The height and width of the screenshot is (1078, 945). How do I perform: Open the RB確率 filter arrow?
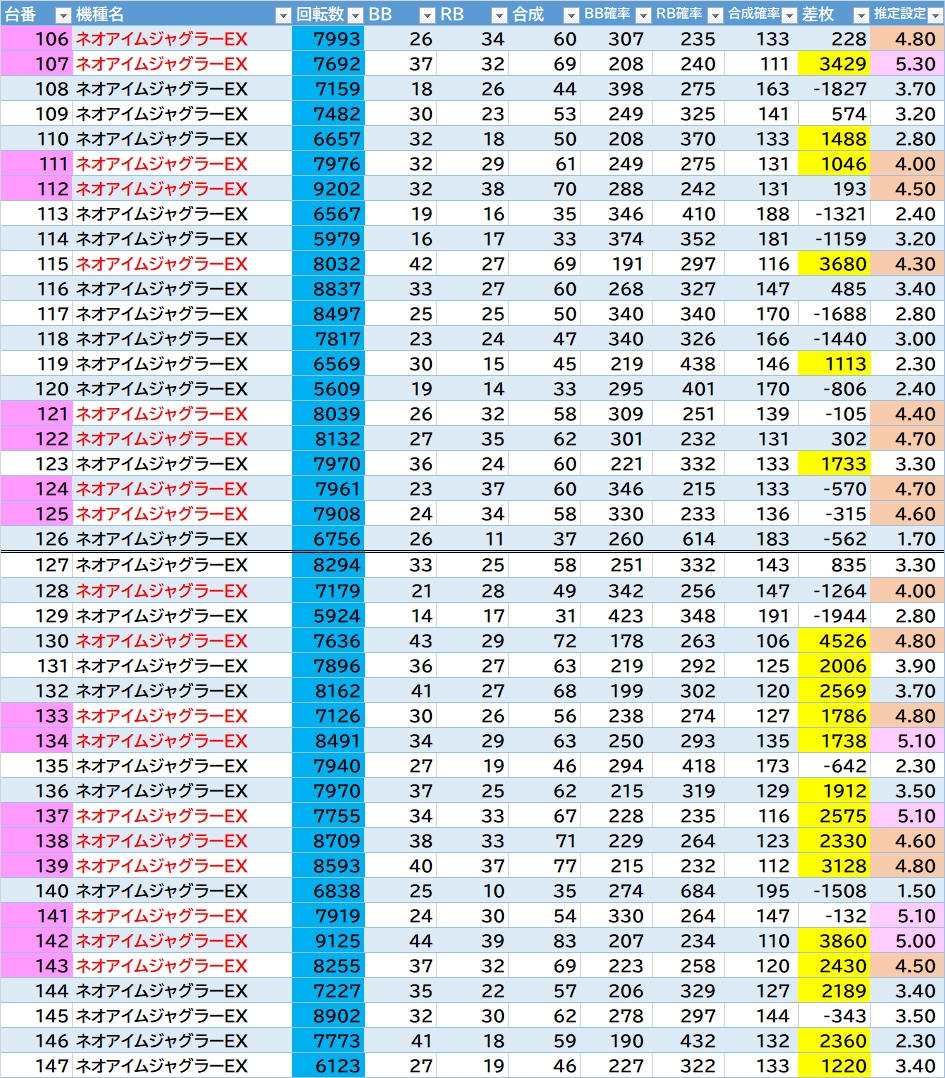[x=715, y=15]
